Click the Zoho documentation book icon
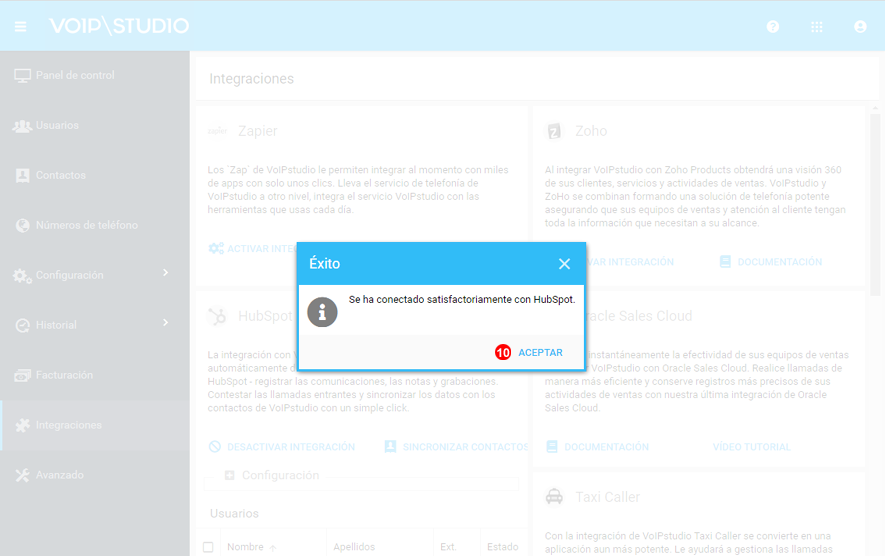The width and height of the screenshot is (886, 556). tap(725, 262)
